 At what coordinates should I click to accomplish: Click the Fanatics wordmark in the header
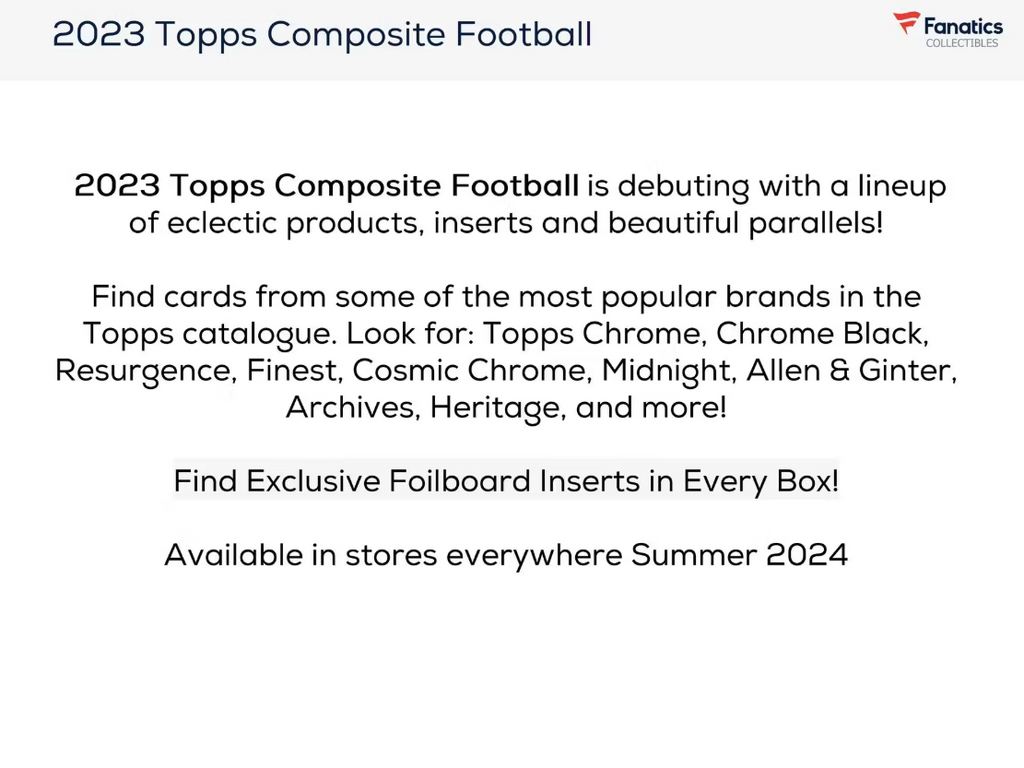click(x=962, y=26)
